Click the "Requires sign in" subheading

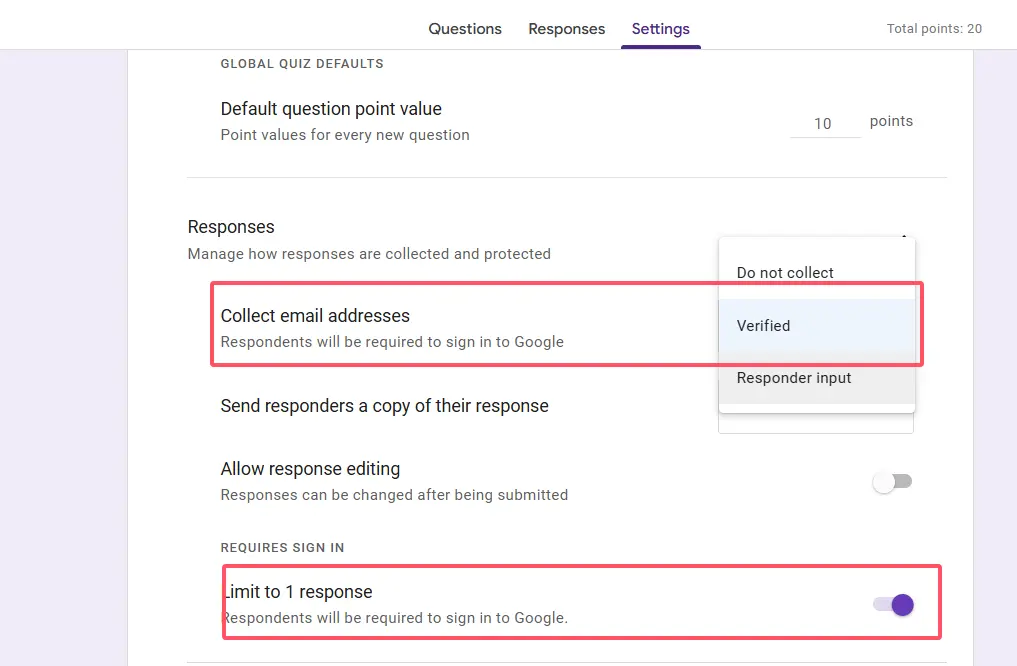coord(282,548)
